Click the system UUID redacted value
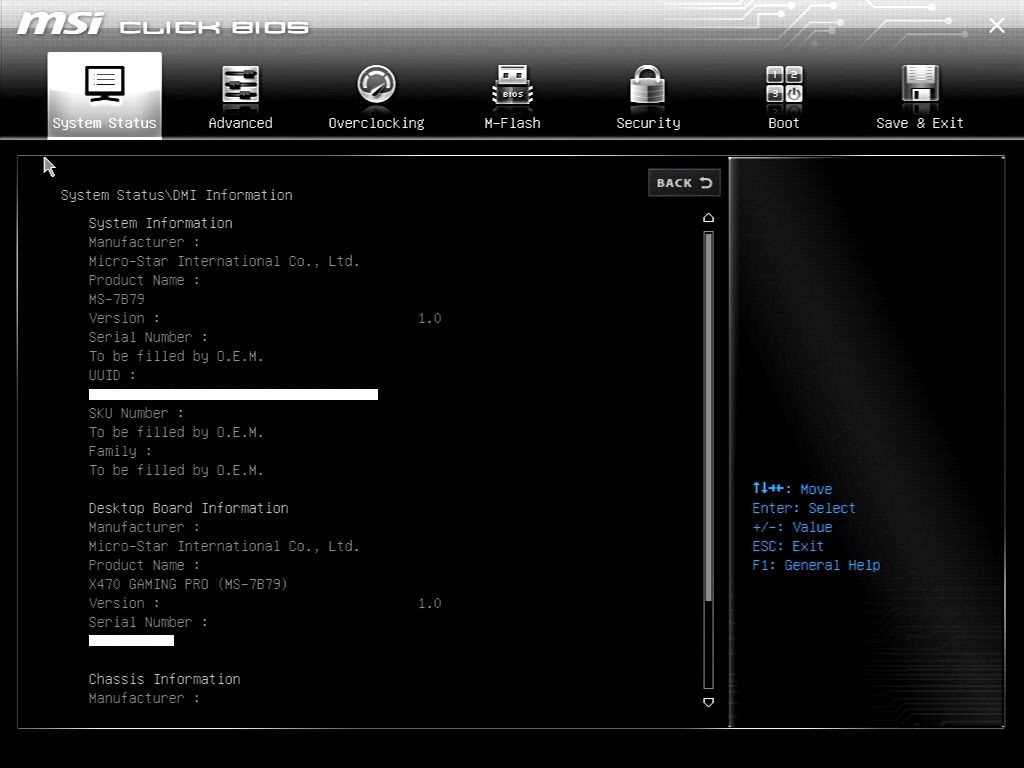This screenshot has width=1024, height=768. (233, 394)
